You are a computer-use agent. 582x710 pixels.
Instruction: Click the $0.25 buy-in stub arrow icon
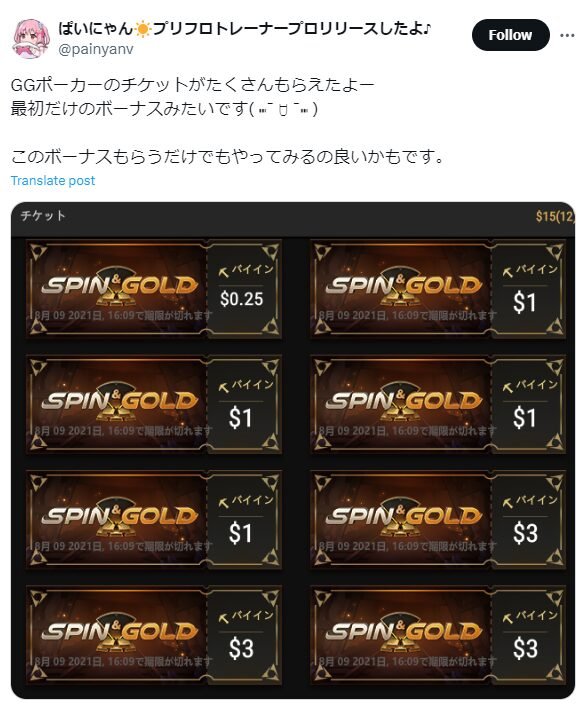pyautogui.click(x=224, y=272)
